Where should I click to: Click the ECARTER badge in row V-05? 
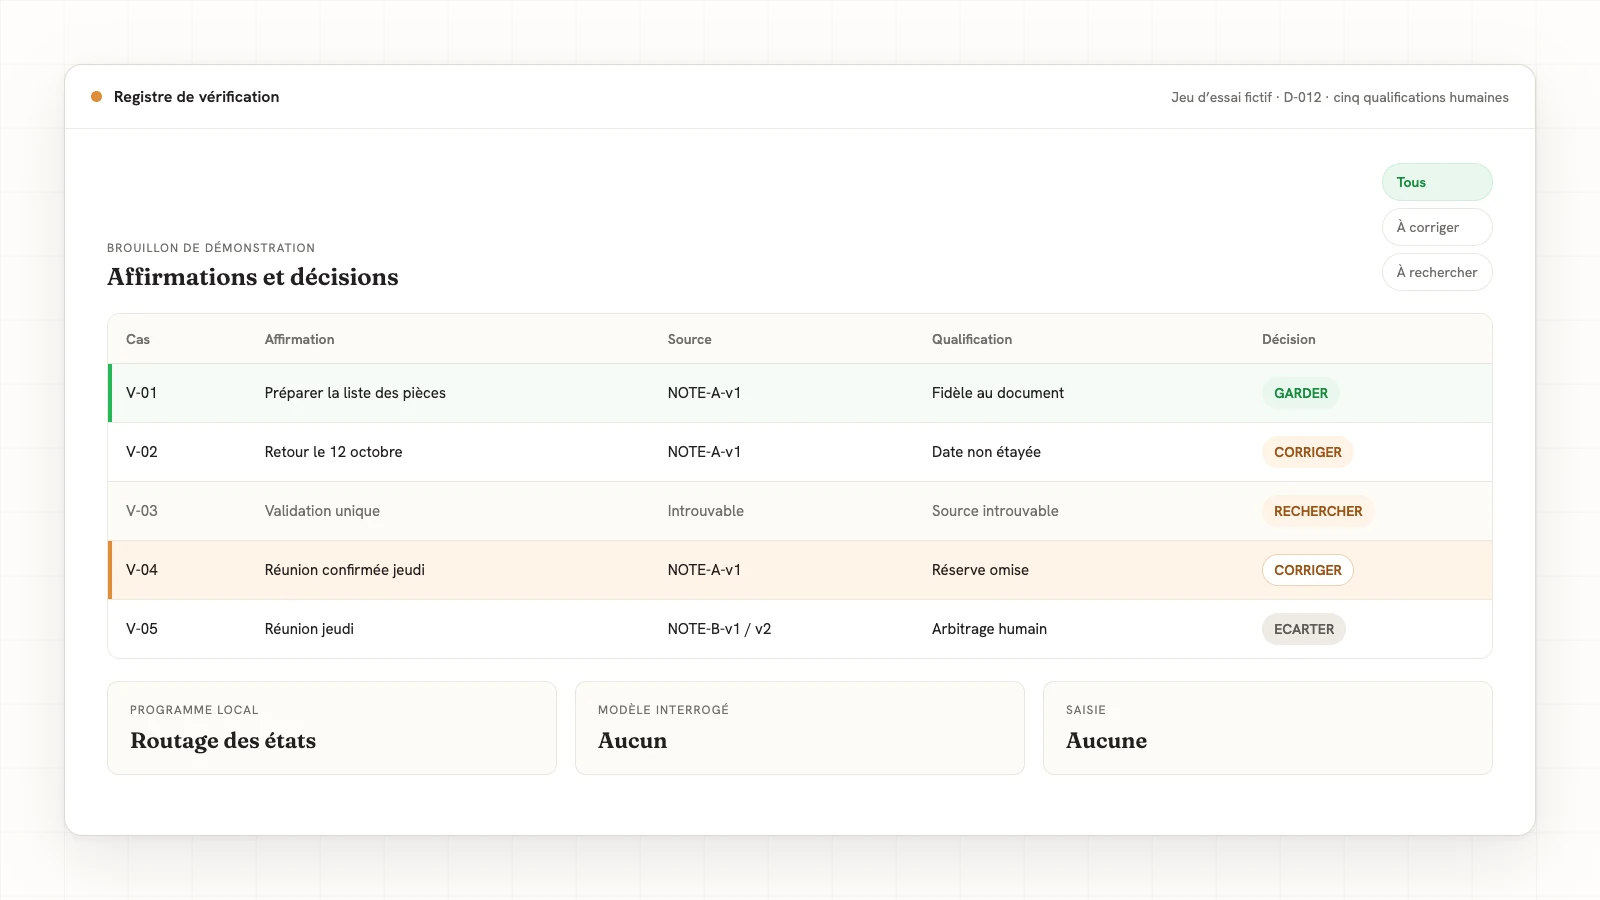click(x=1304, y=629)
